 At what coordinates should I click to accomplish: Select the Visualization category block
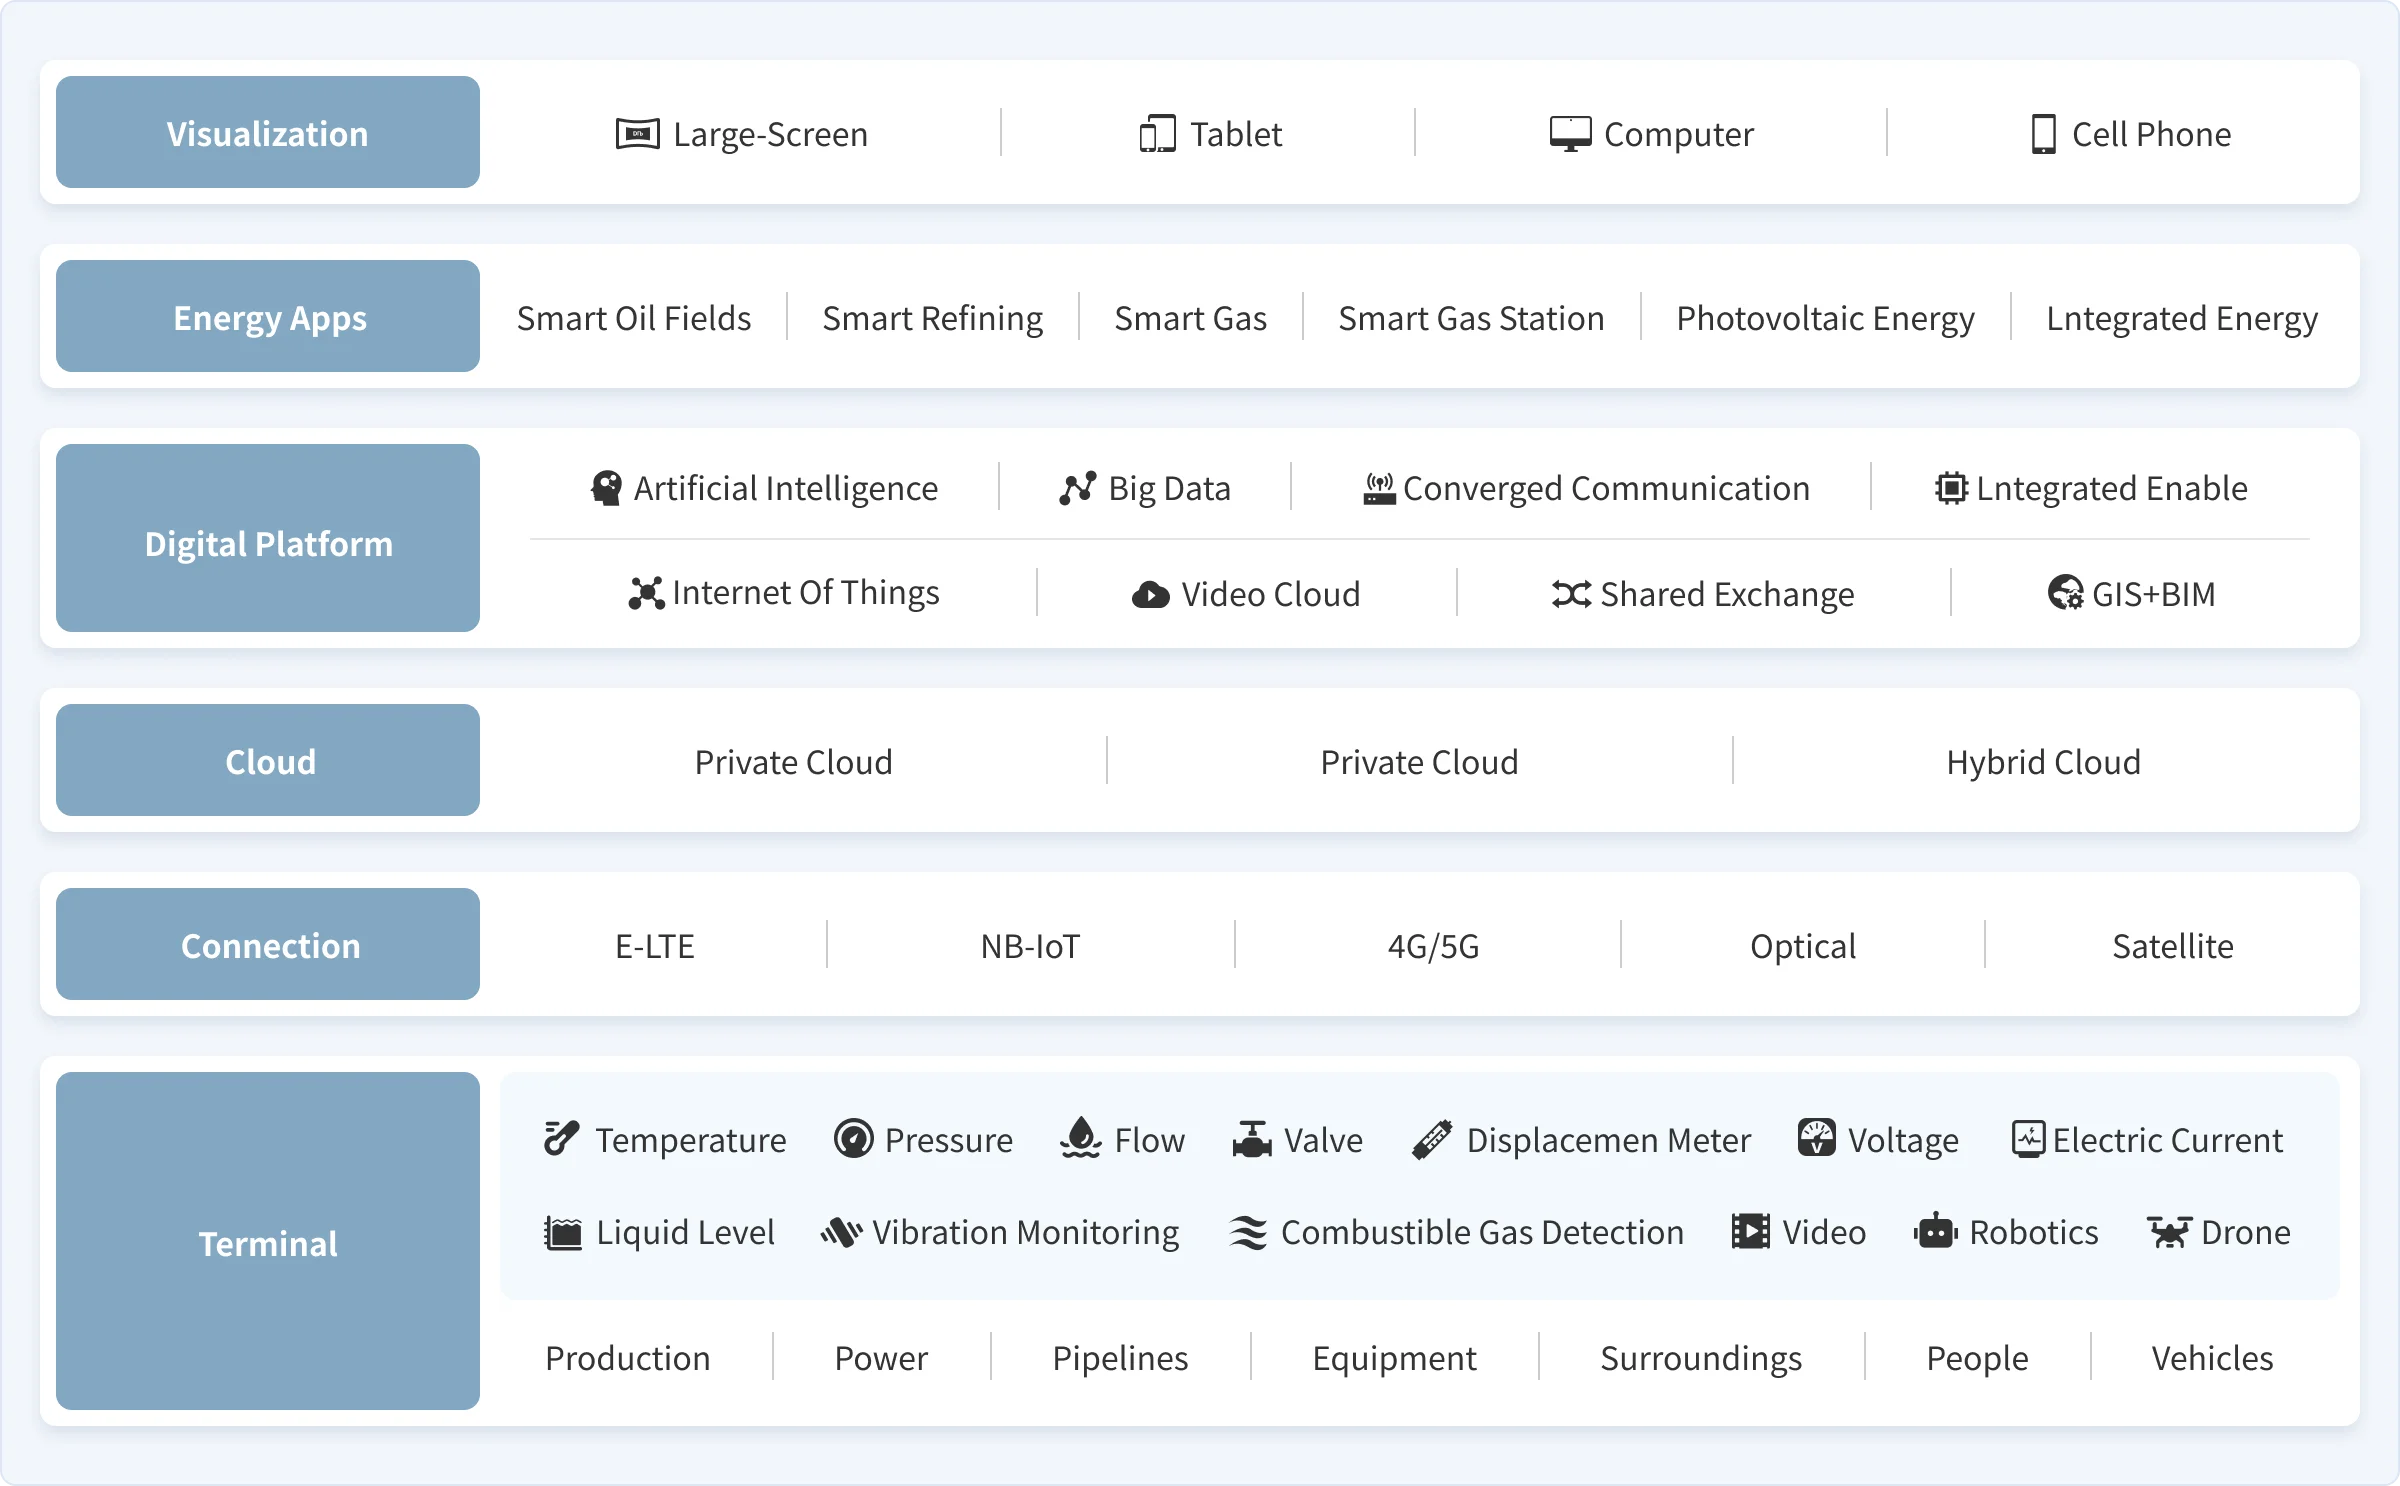(268, 132)
